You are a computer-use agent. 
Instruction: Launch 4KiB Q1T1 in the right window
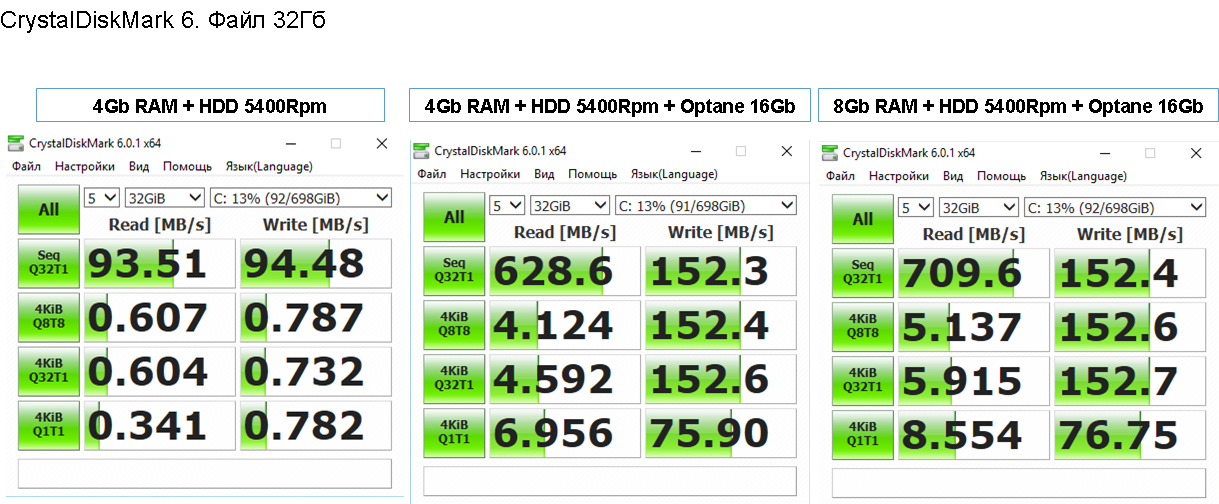(x=863, y=434)
